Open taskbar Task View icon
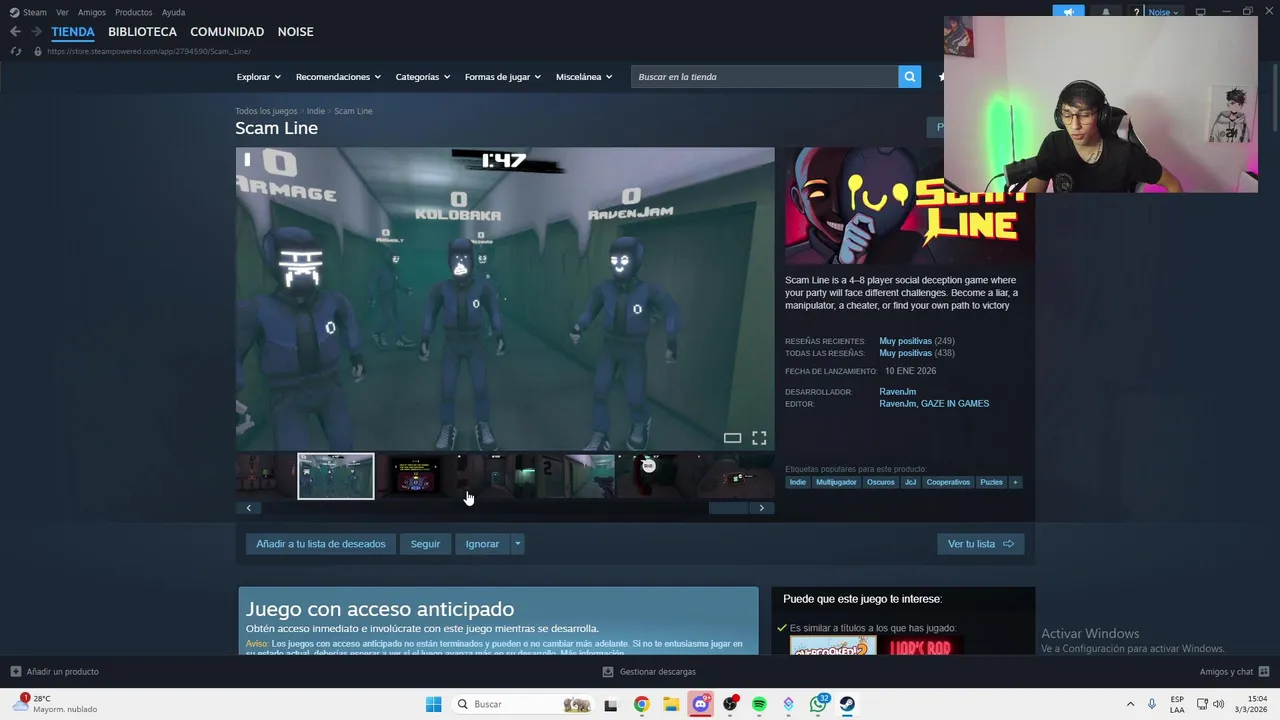The image size is (1280, 720). 610,704
